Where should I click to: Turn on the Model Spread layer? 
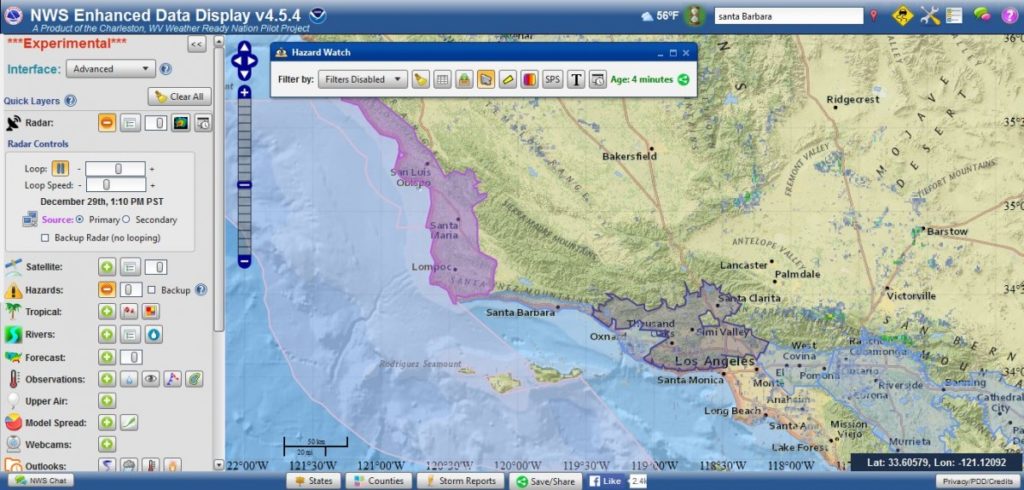(107, 423)
